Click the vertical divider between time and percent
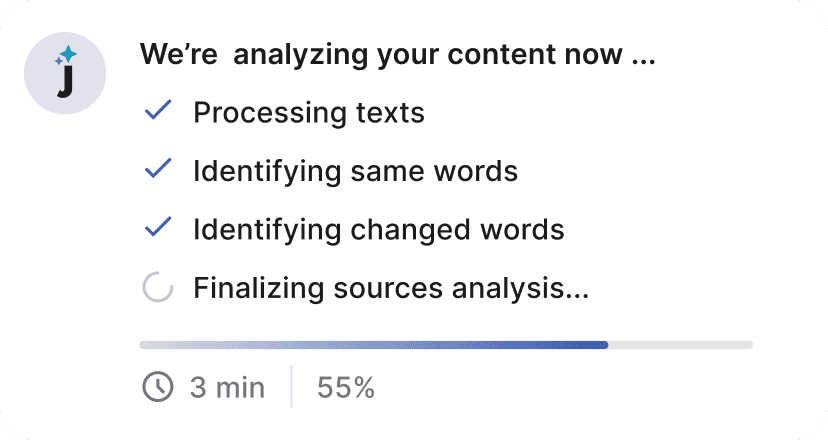 tap(291, 386)
